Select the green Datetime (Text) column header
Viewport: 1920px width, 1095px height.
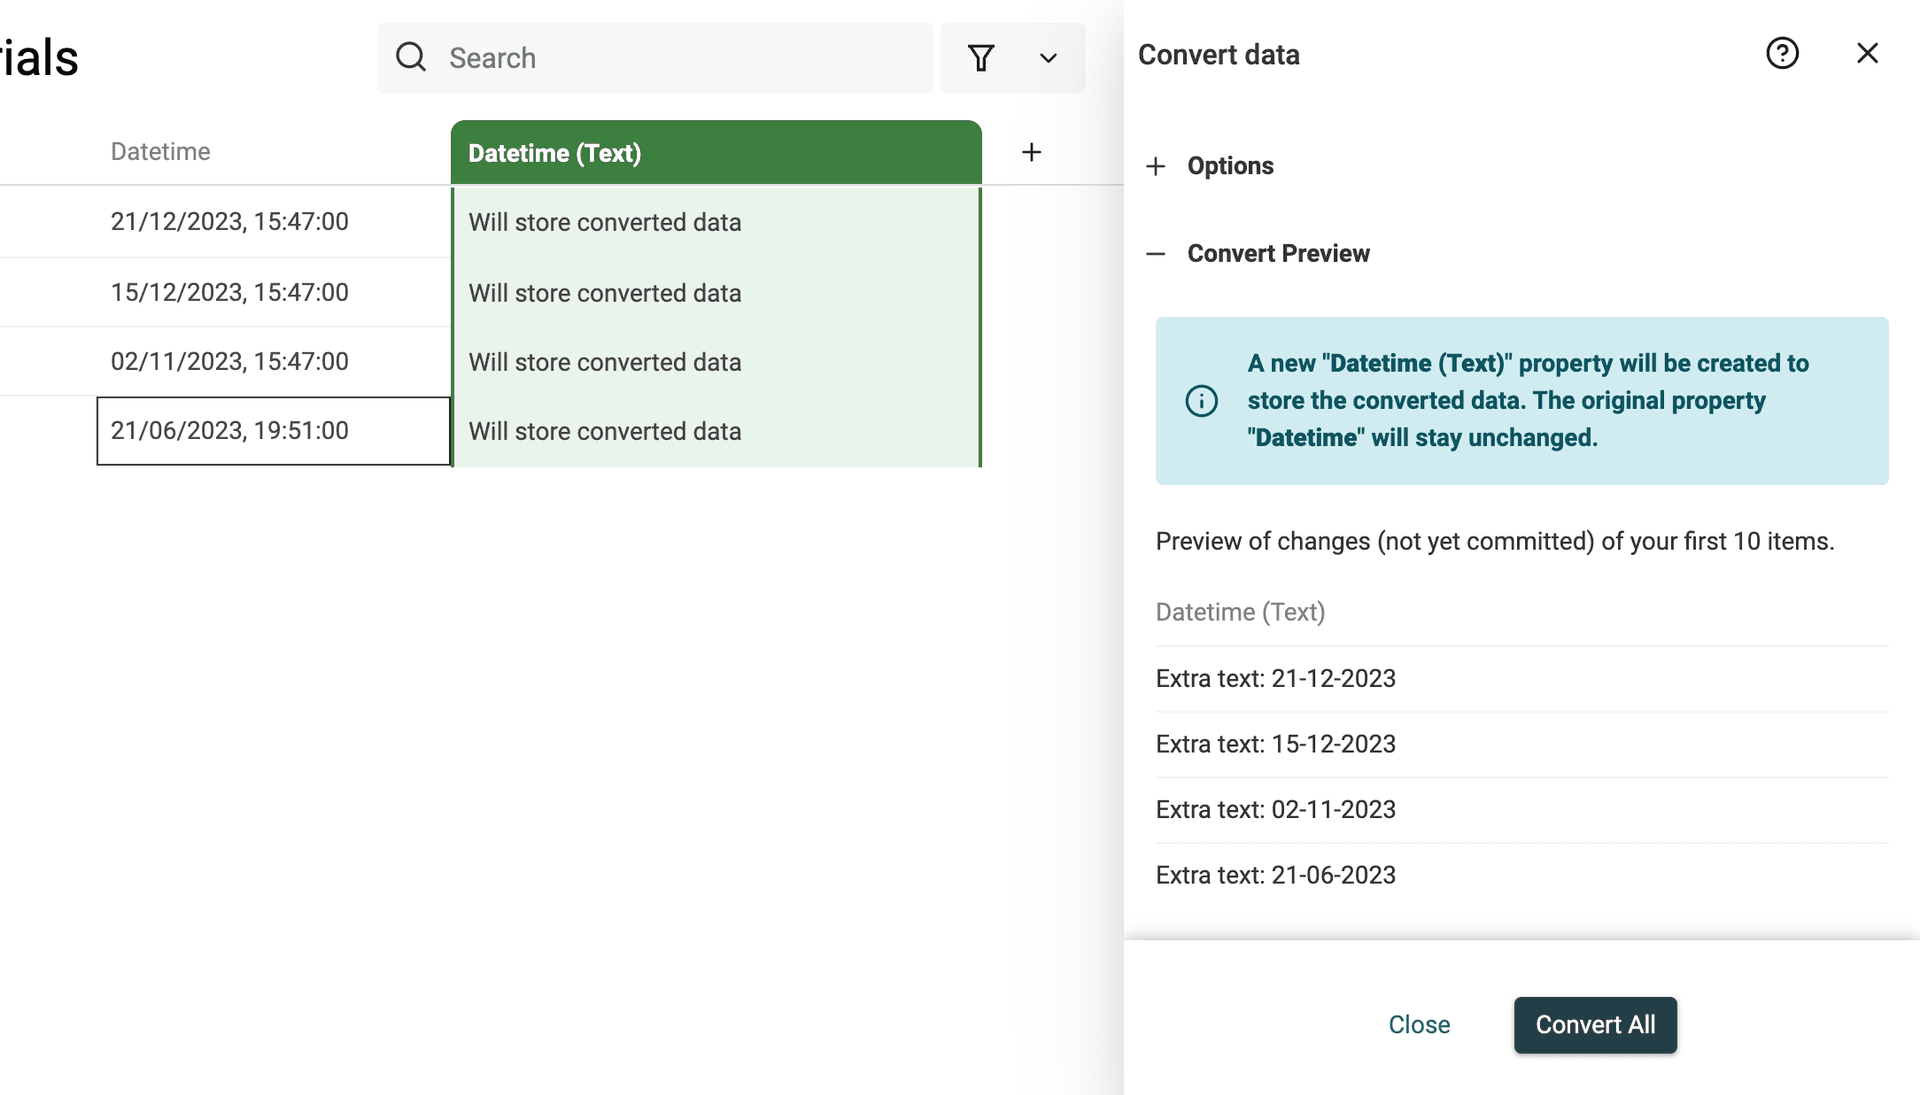[x=714, y=152]
